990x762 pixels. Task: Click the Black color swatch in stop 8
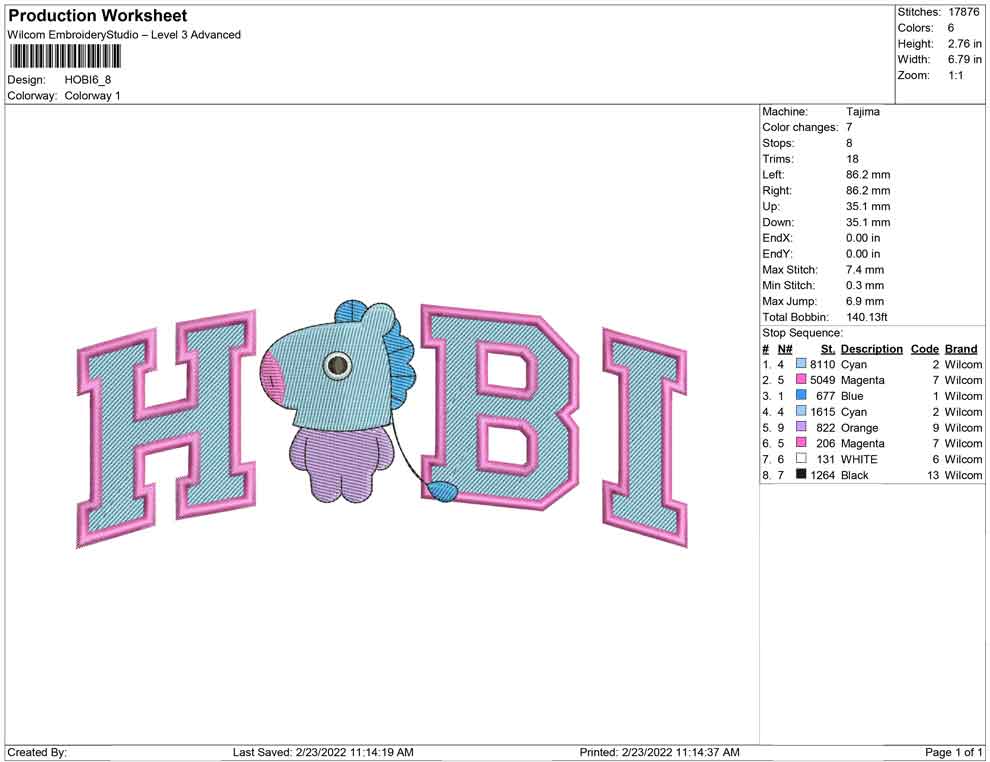point(801,474)
